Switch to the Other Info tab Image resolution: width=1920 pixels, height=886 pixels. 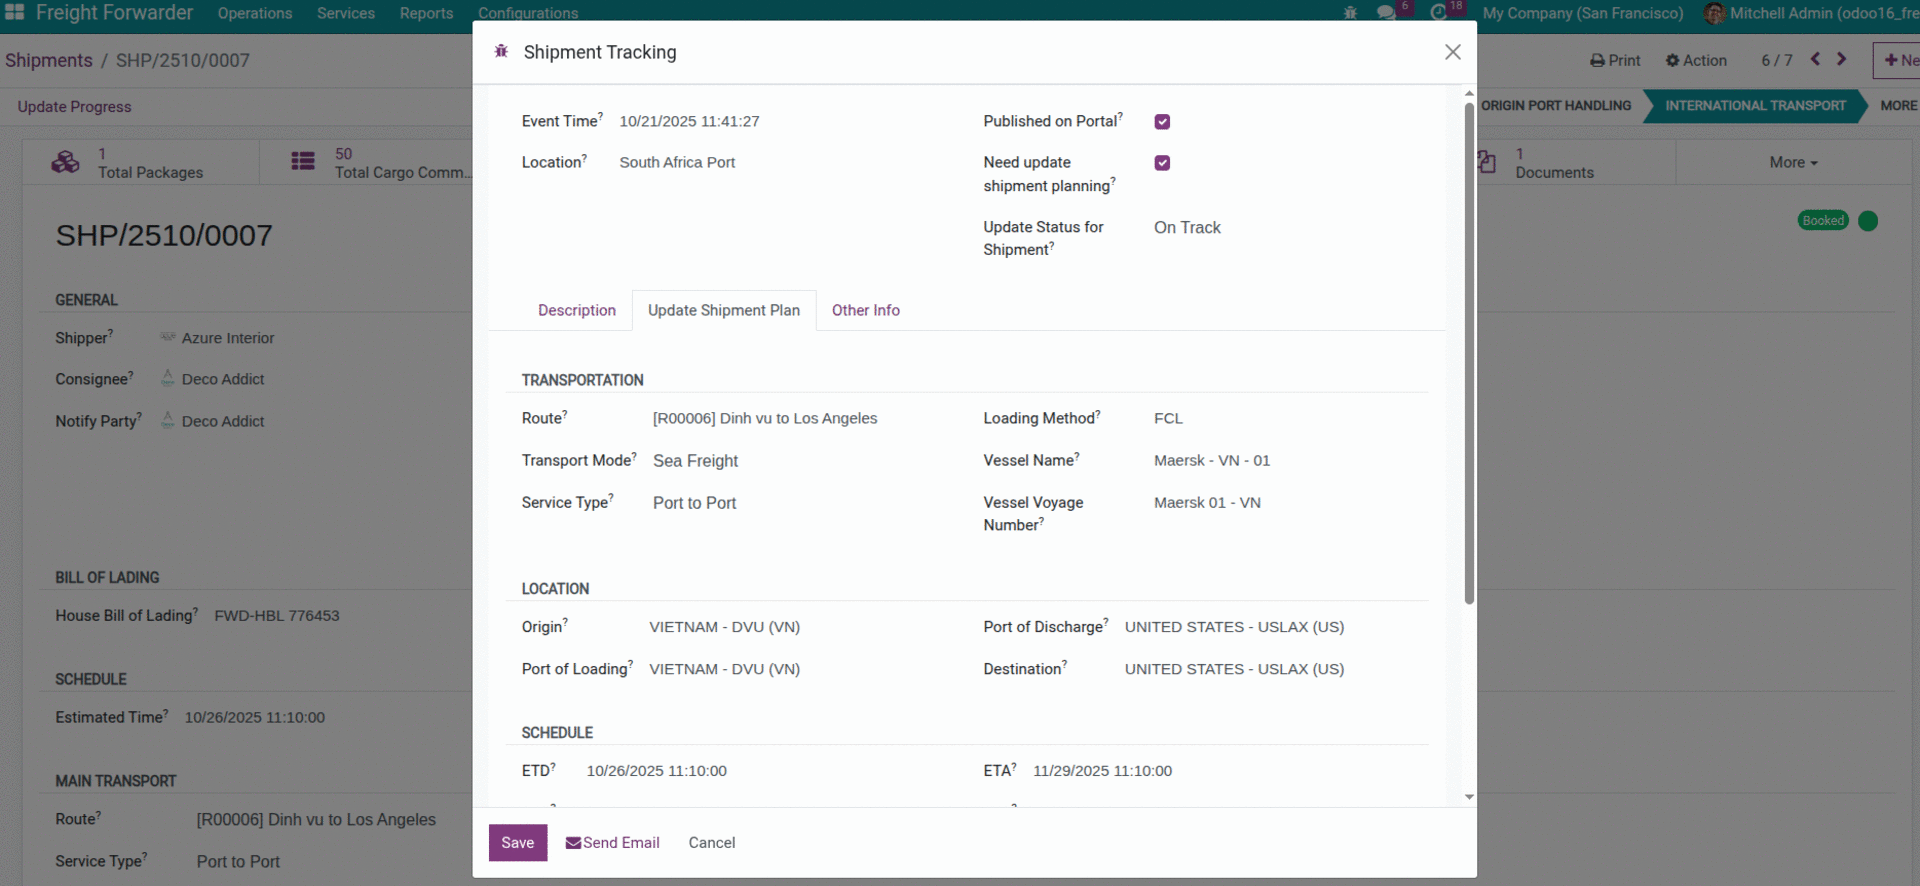tap(865, 310)
